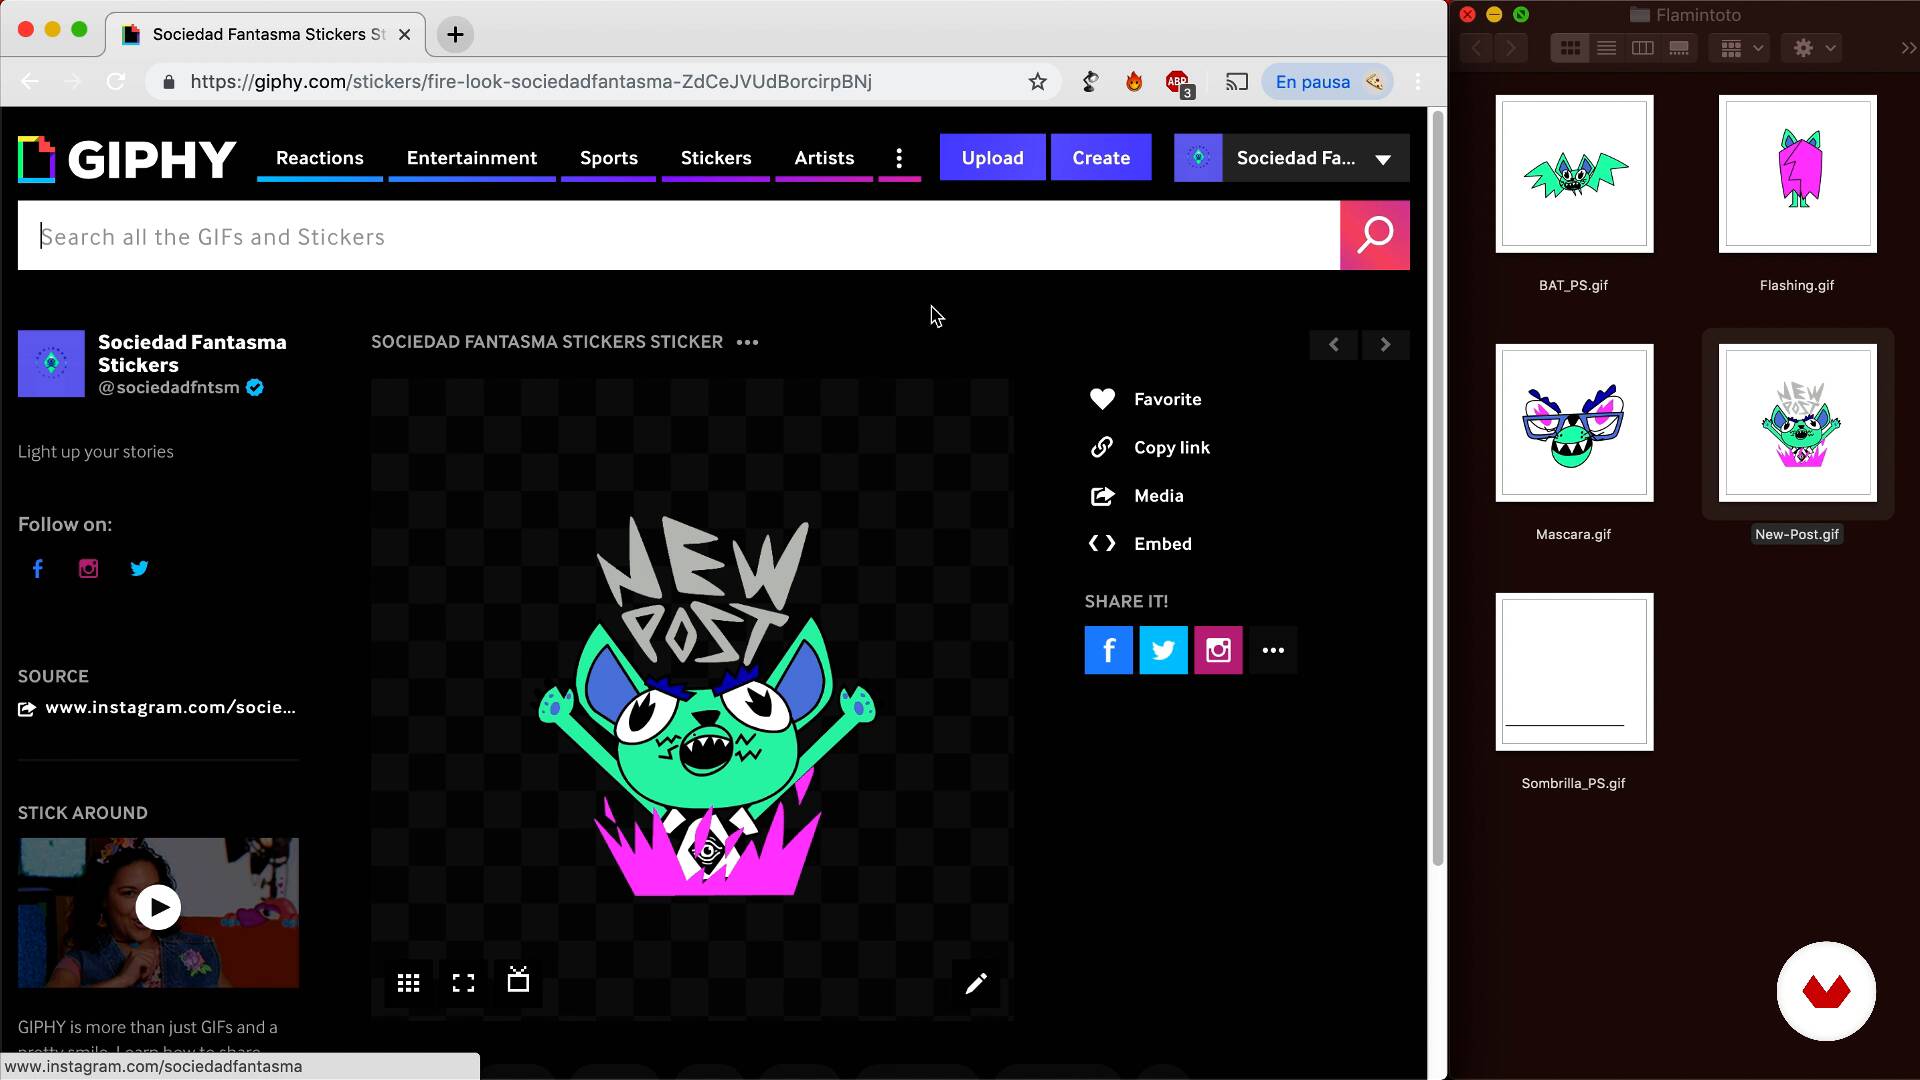The width and height of the screenshot is (1920, 1080).
Task: Click the Embed code brackets icon
Action: 1102,544
